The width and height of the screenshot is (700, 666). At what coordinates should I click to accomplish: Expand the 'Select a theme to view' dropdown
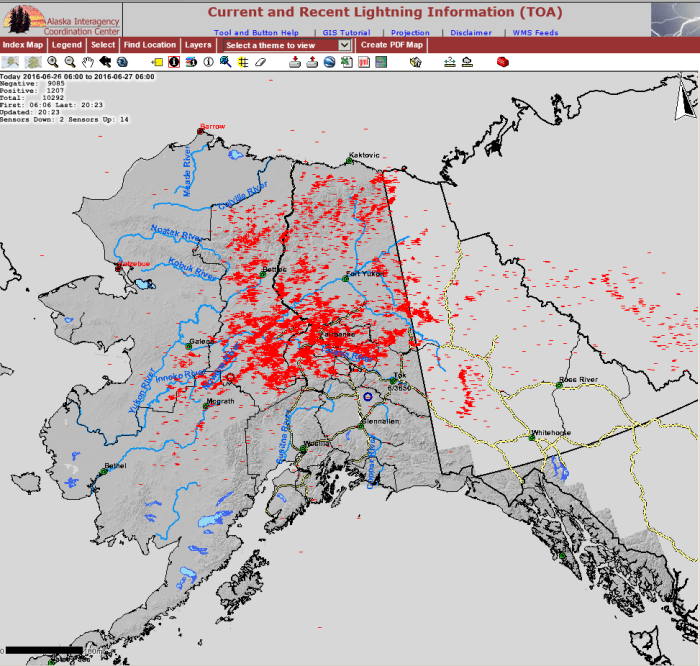pyautogui.click(x=287, y=45)
